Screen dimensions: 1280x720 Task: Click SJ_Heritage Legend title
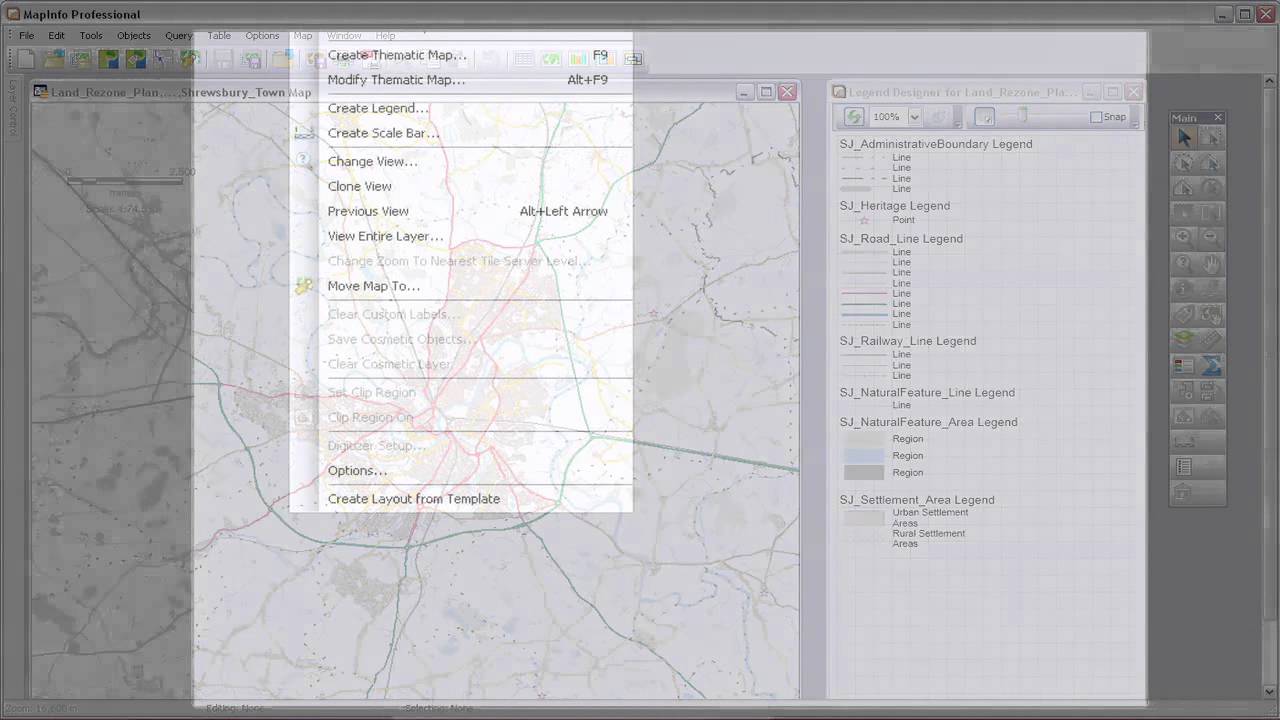[x=895, y=206]
